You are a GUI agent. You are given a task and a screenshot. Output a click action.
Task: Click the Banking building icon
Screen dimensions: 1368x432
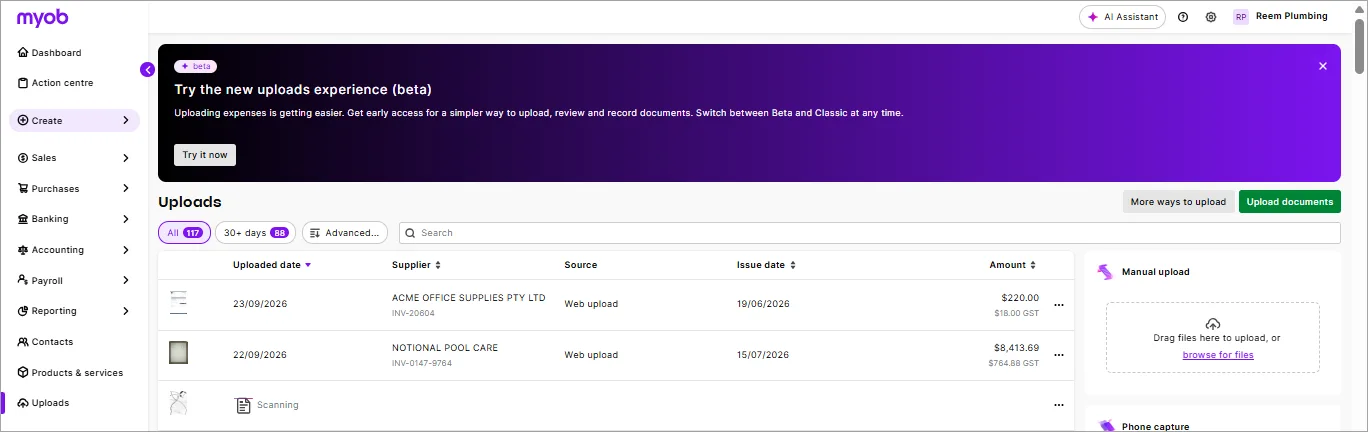(x=23, y=219)
